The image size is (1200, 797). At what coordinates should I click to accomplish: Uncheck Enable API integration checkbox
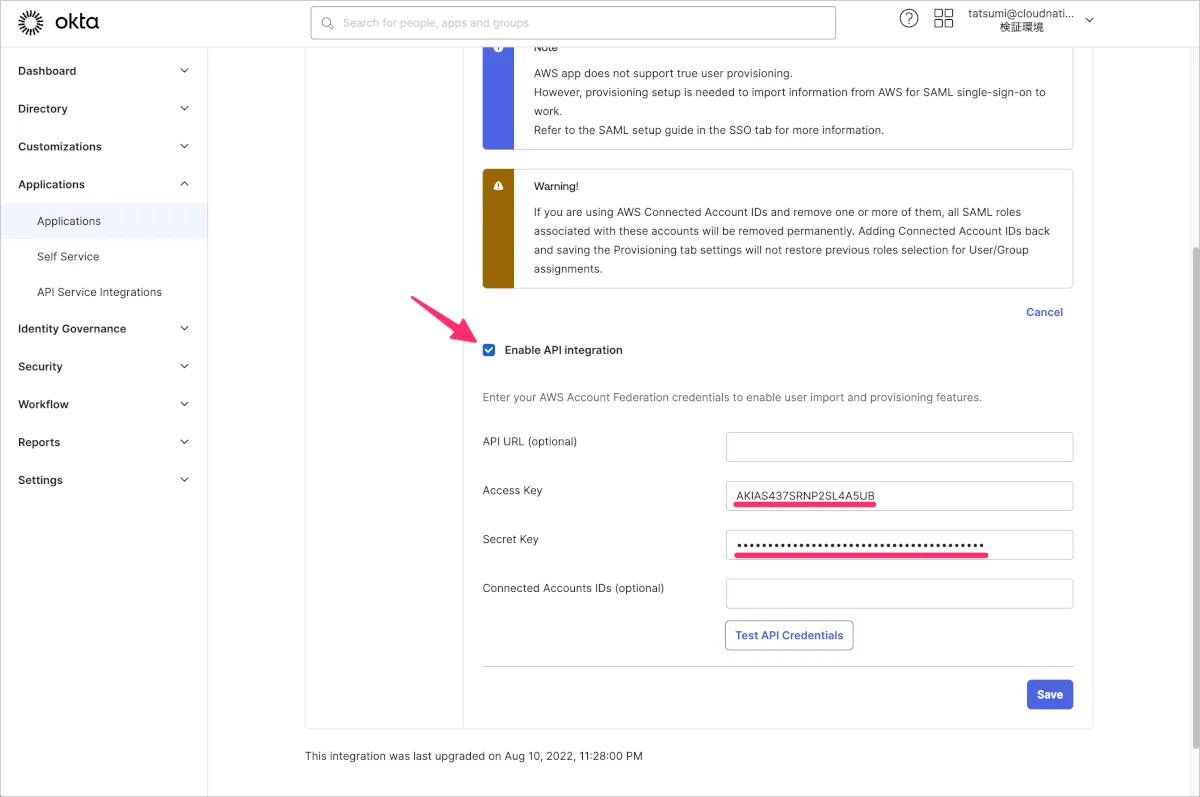pyautogui.click(x=489, y=350)
